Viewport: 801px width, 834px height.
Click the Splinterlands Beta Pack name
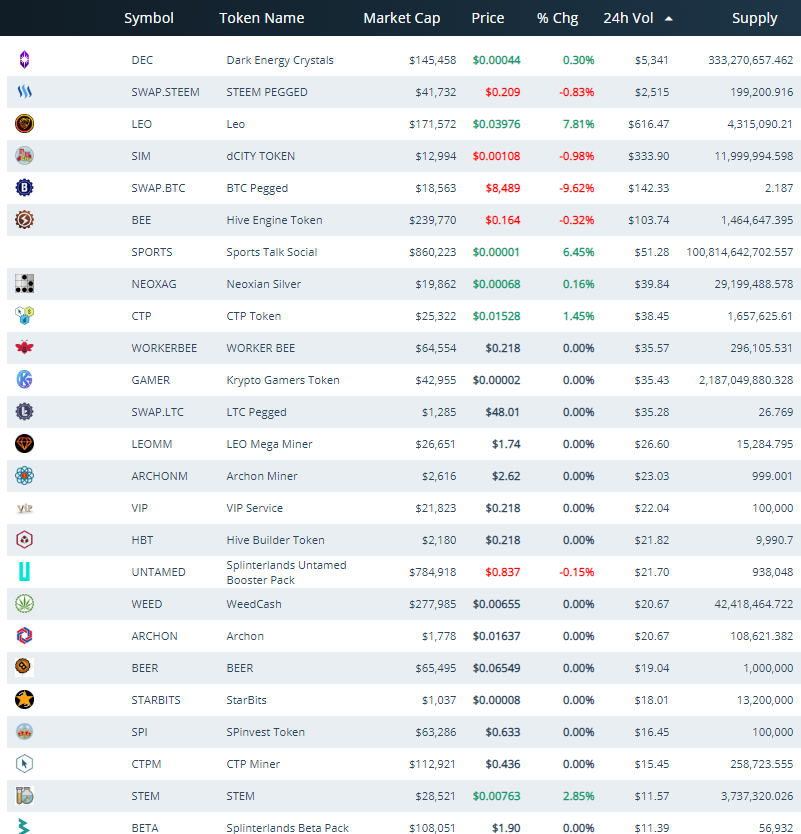pyautogui.click(x=287, y=828)
